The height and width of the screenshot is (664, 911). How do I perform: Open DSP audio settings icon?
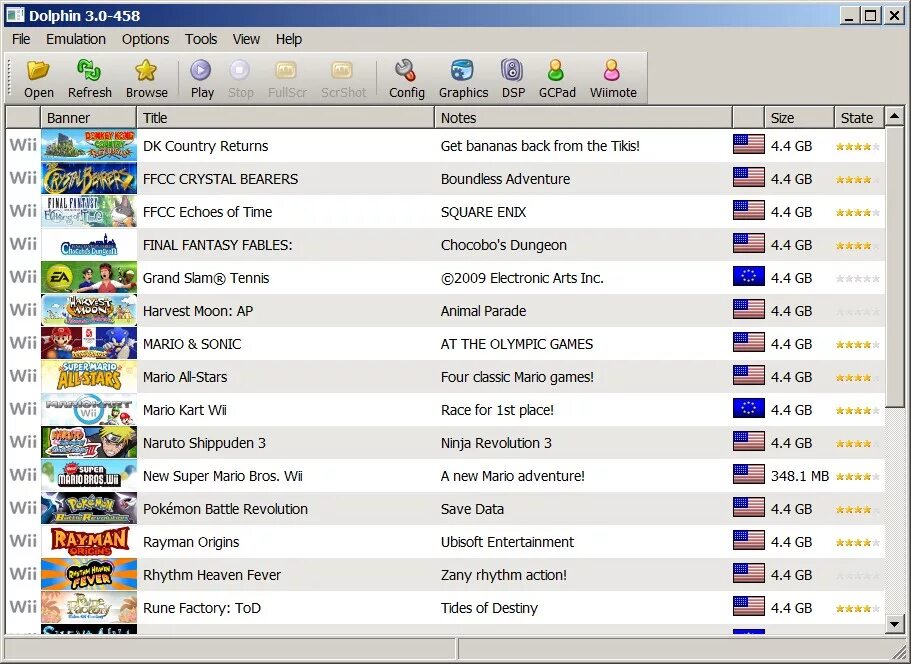click(x=512, y=71)
